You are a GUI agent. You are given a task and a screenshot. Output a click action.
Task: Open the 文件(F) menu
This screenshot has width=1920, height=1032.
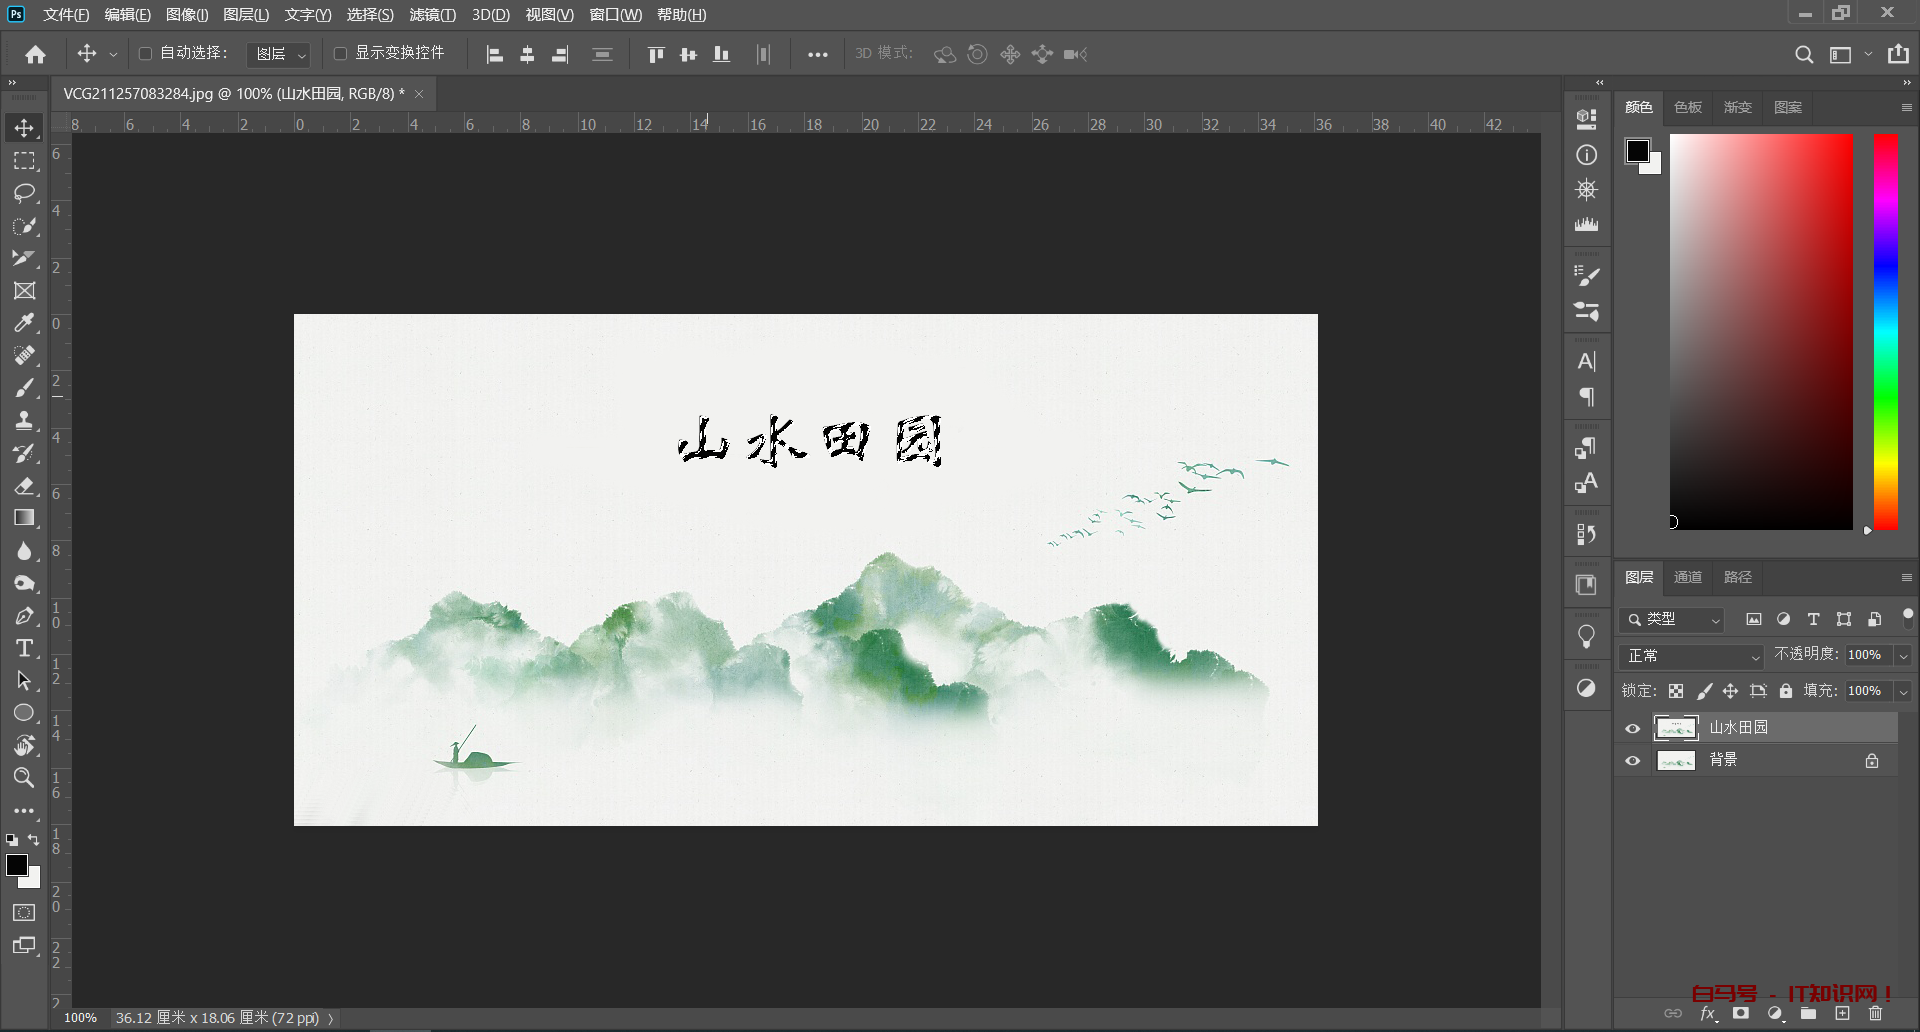(x=65, y=15)
